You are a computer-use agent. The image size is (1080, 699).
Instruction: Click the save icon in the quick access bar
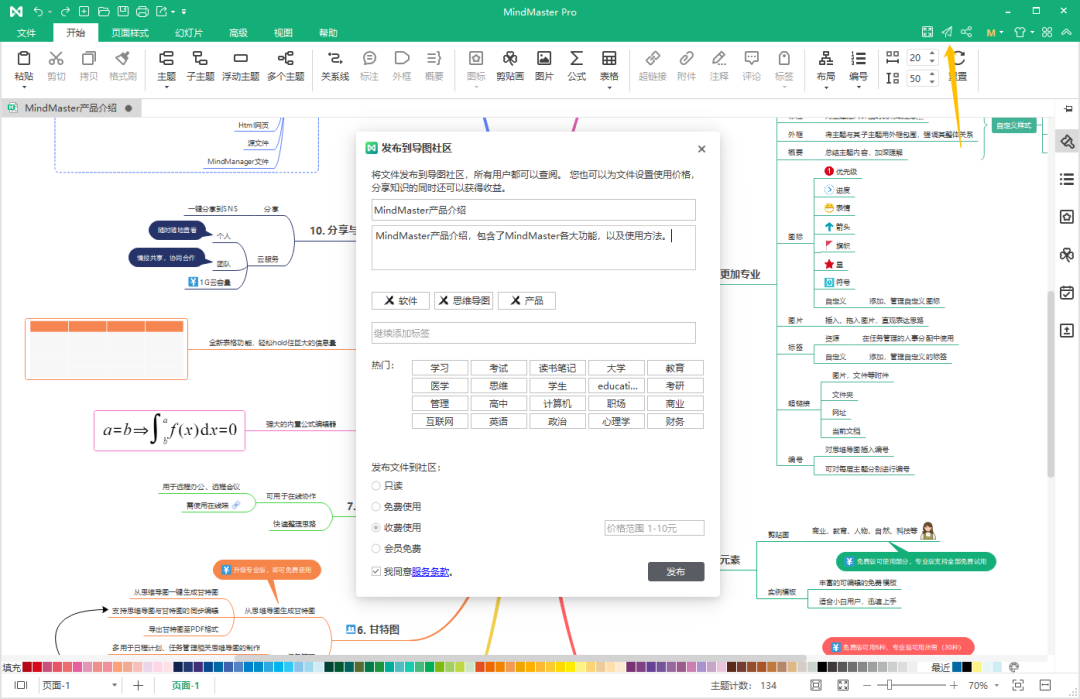[123, 12]
